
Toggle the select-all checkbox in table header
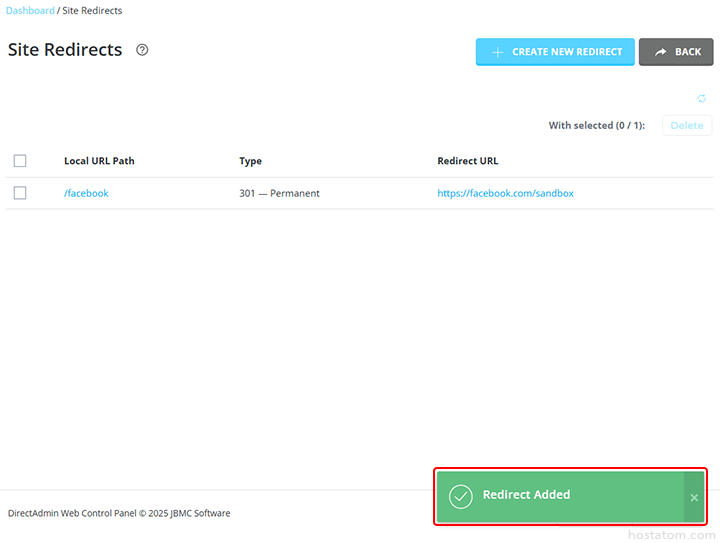(20, 161)
